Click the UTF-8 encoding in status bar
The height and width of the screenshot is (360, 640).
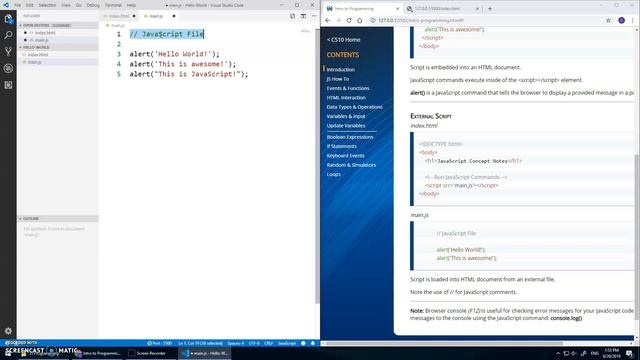coord(254,343)
